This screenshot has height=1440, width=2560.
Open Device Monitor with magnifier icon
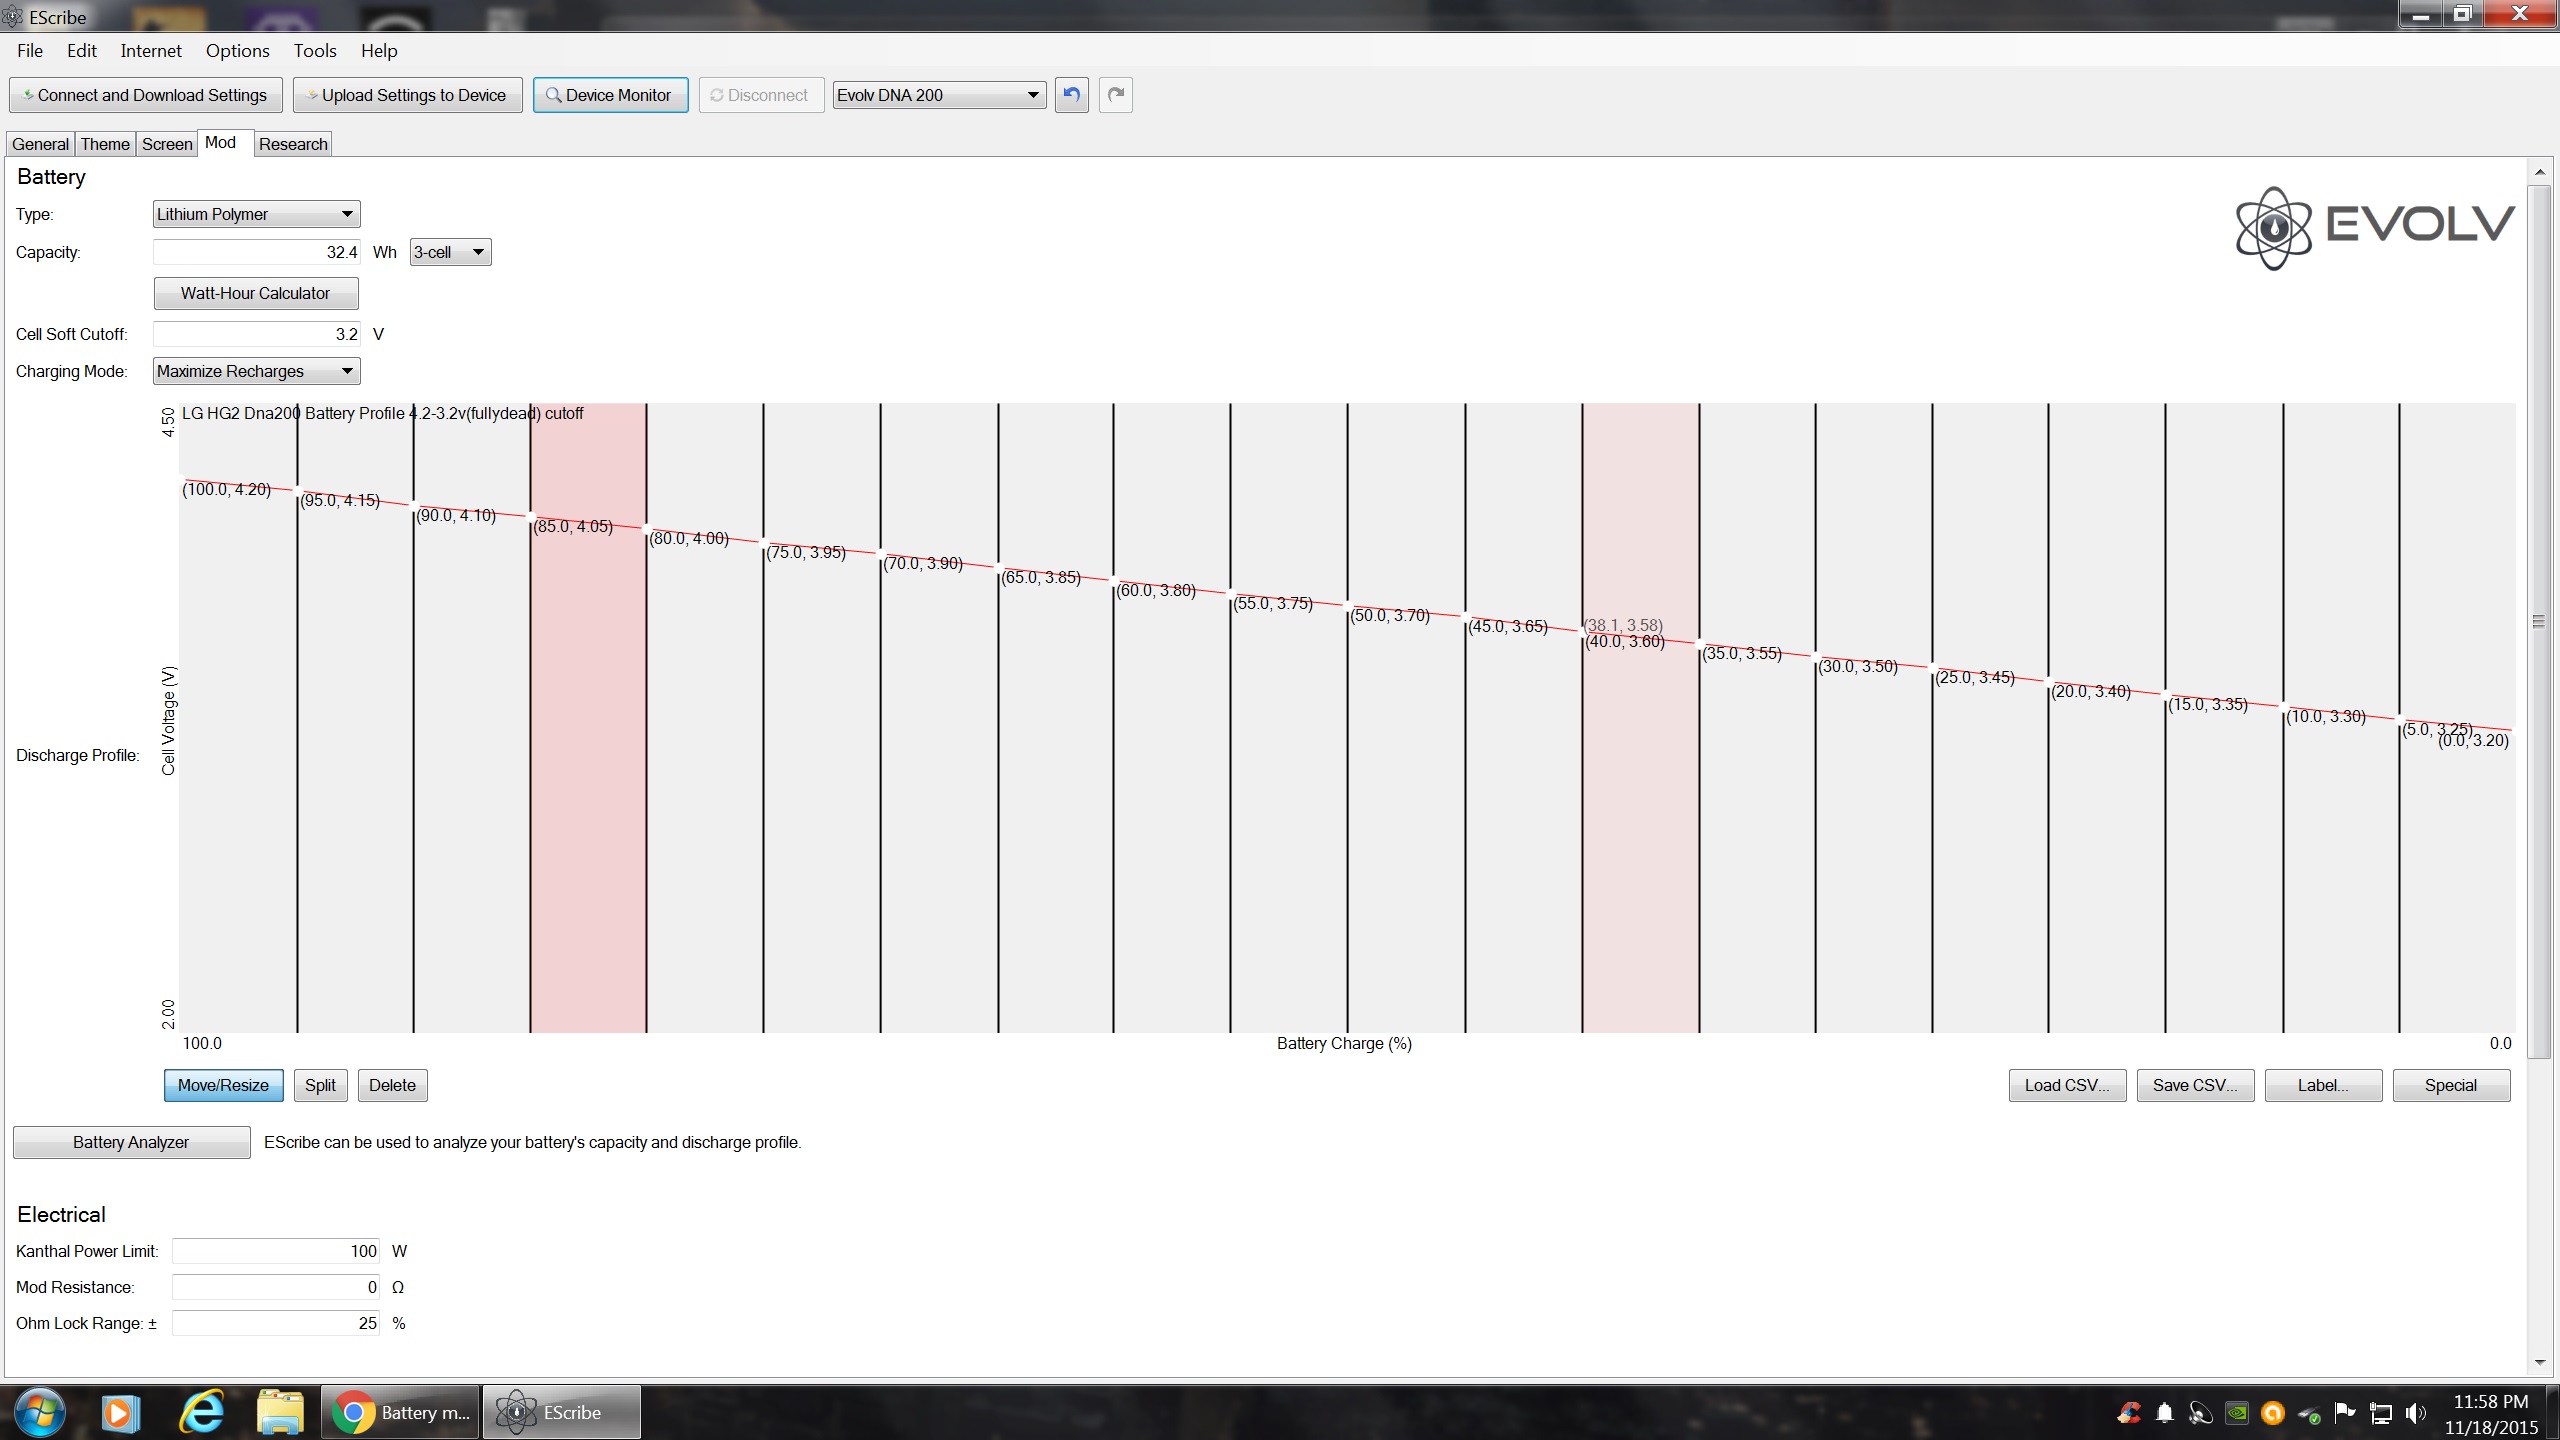coord(610,95)
